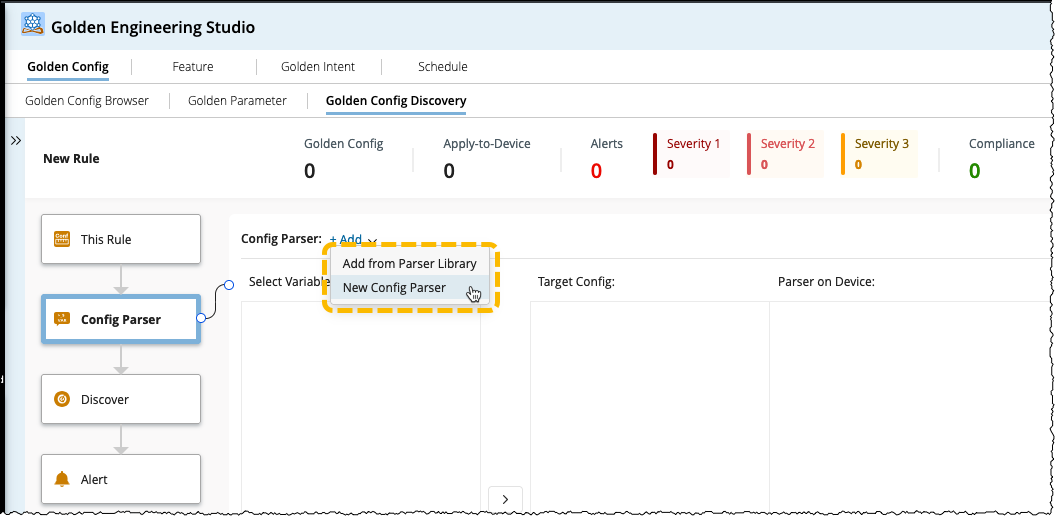Viewport: 1055px width, 516px height.
Task: Open the + Add dropdown
Action: (353, 239)
